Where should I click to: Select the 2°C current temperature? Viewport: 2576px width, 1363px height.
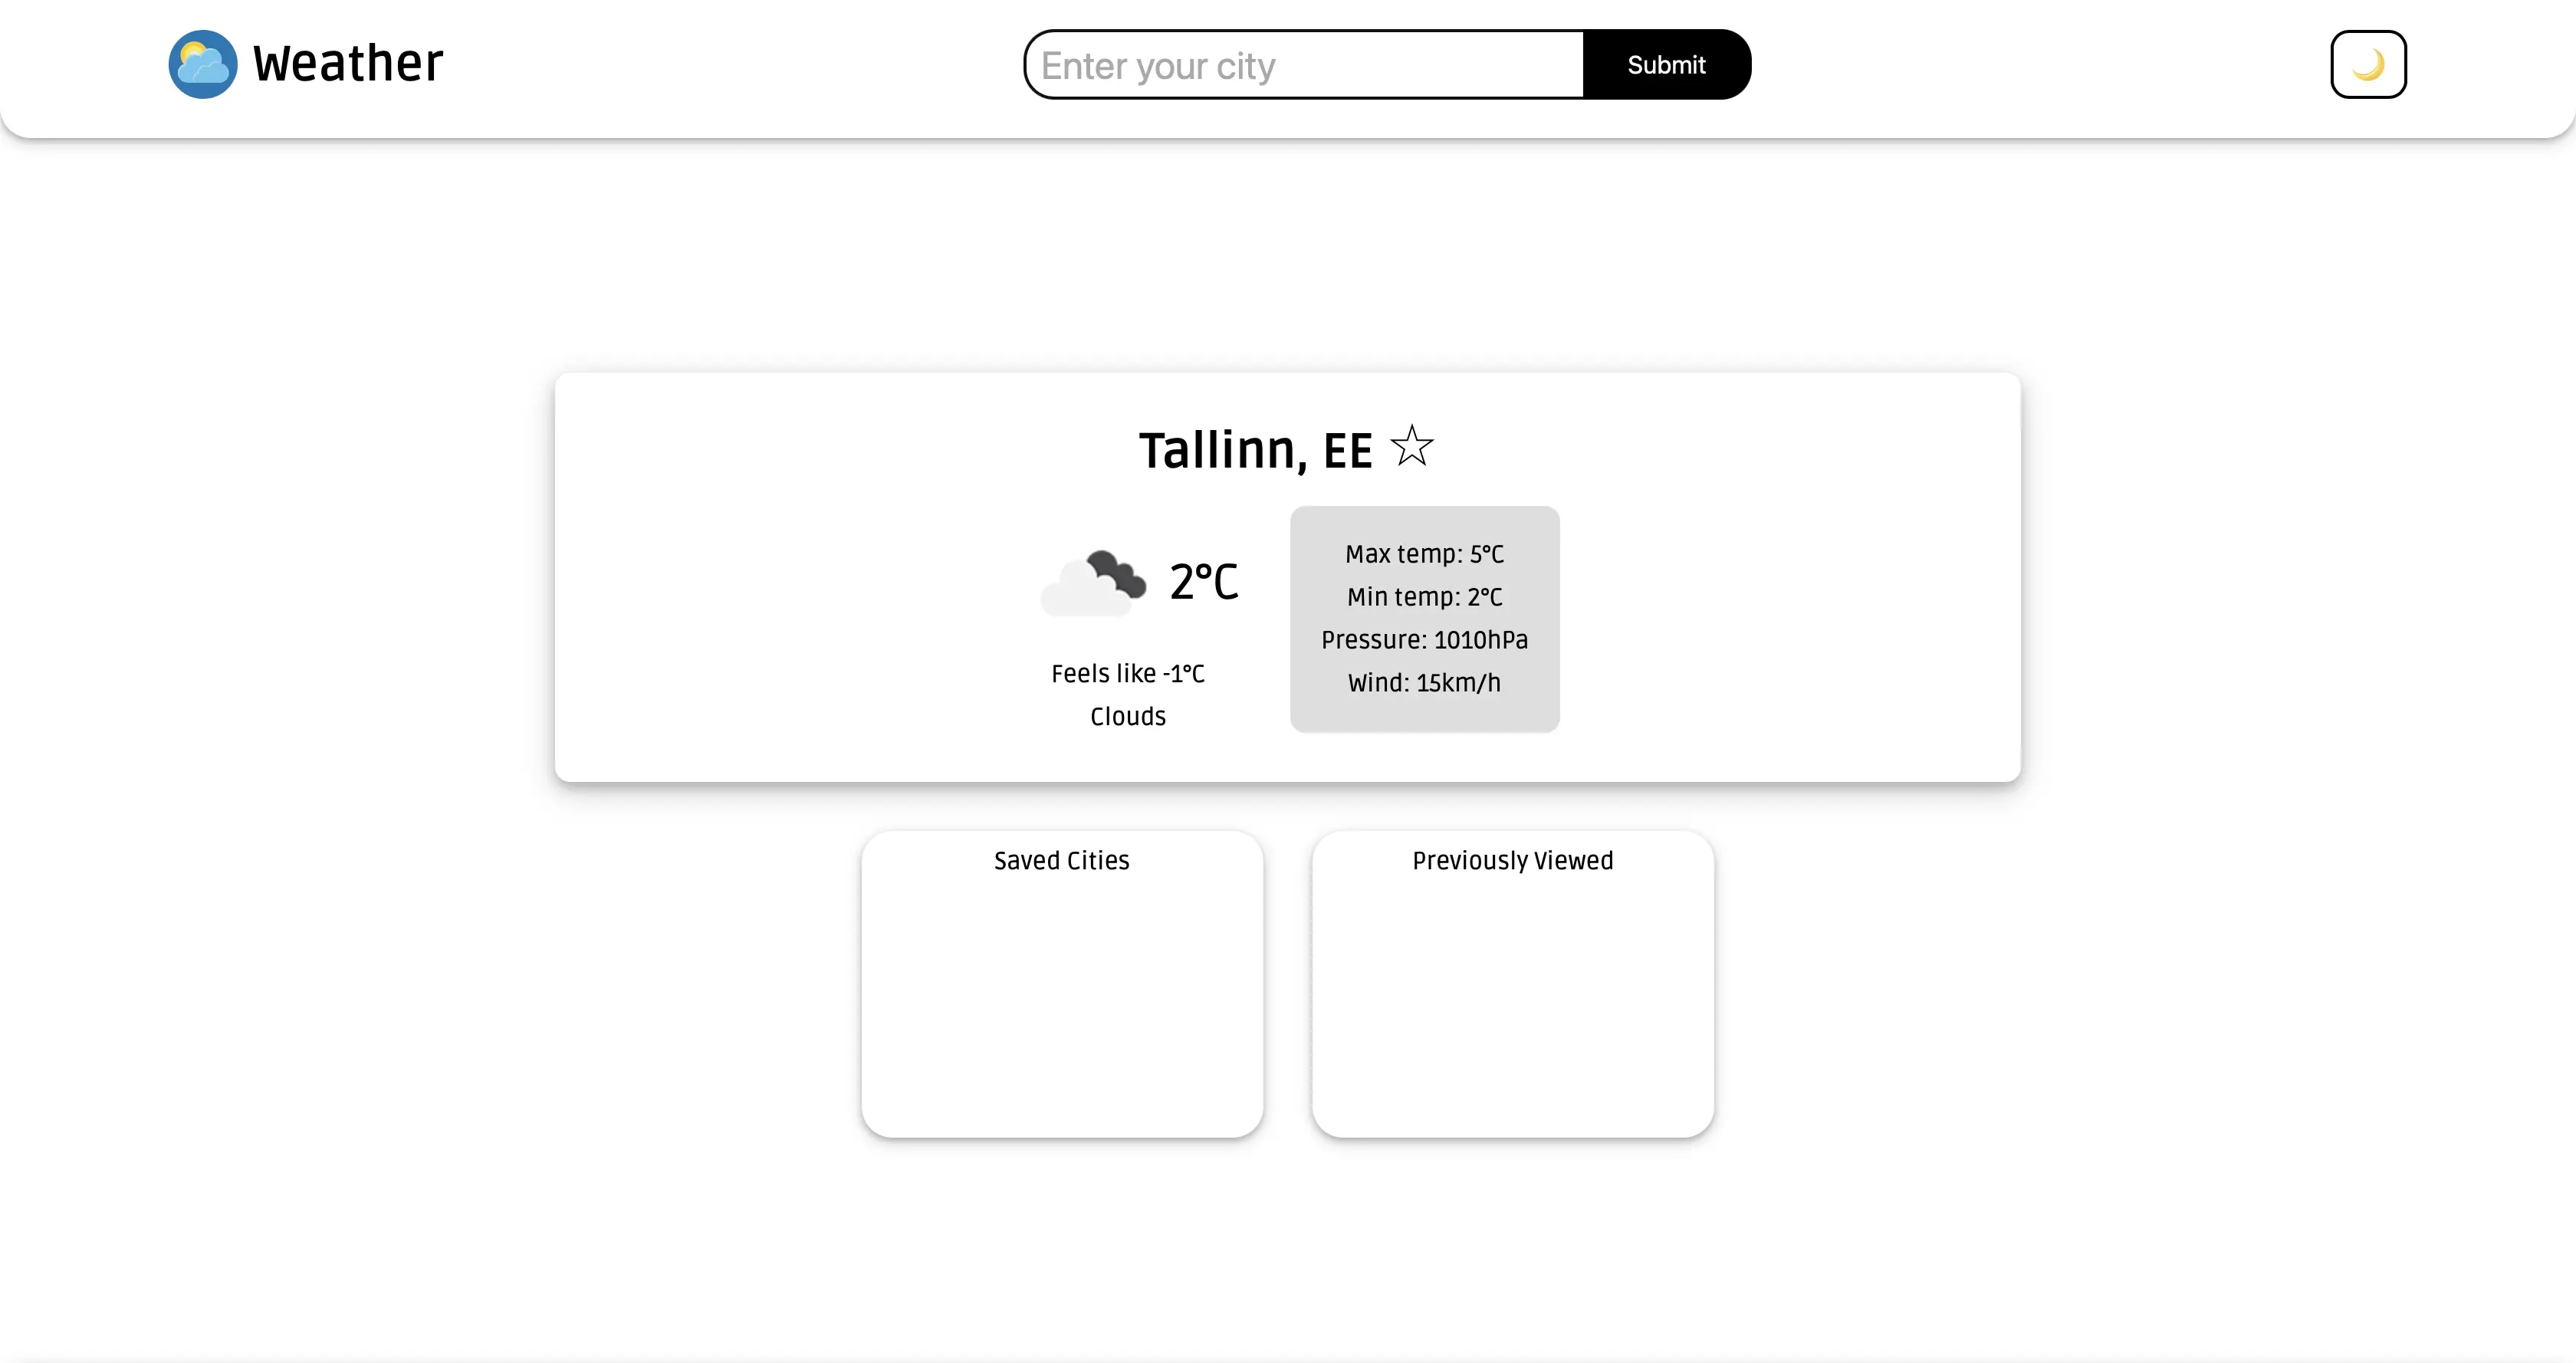point(1204,582)
